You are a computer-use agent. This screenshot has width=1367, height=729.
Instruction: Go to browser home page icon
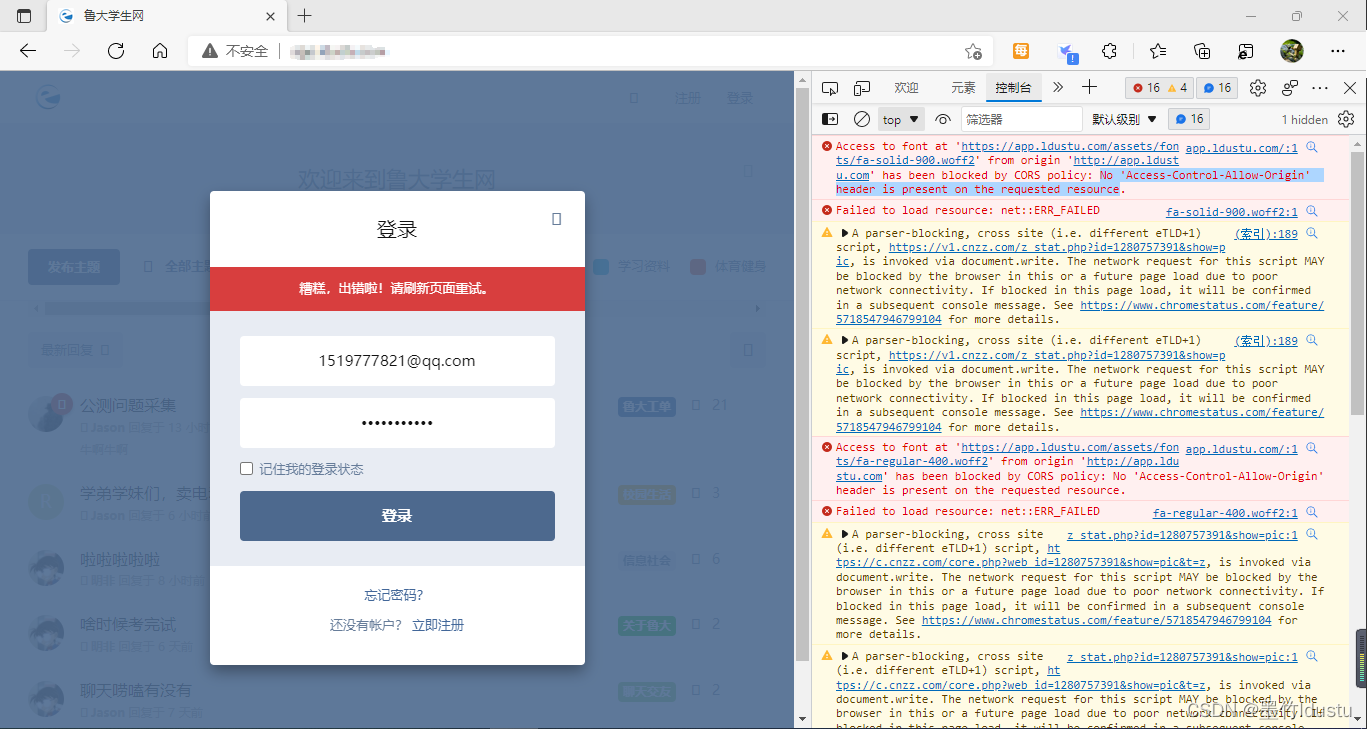[x=160, y=51]
